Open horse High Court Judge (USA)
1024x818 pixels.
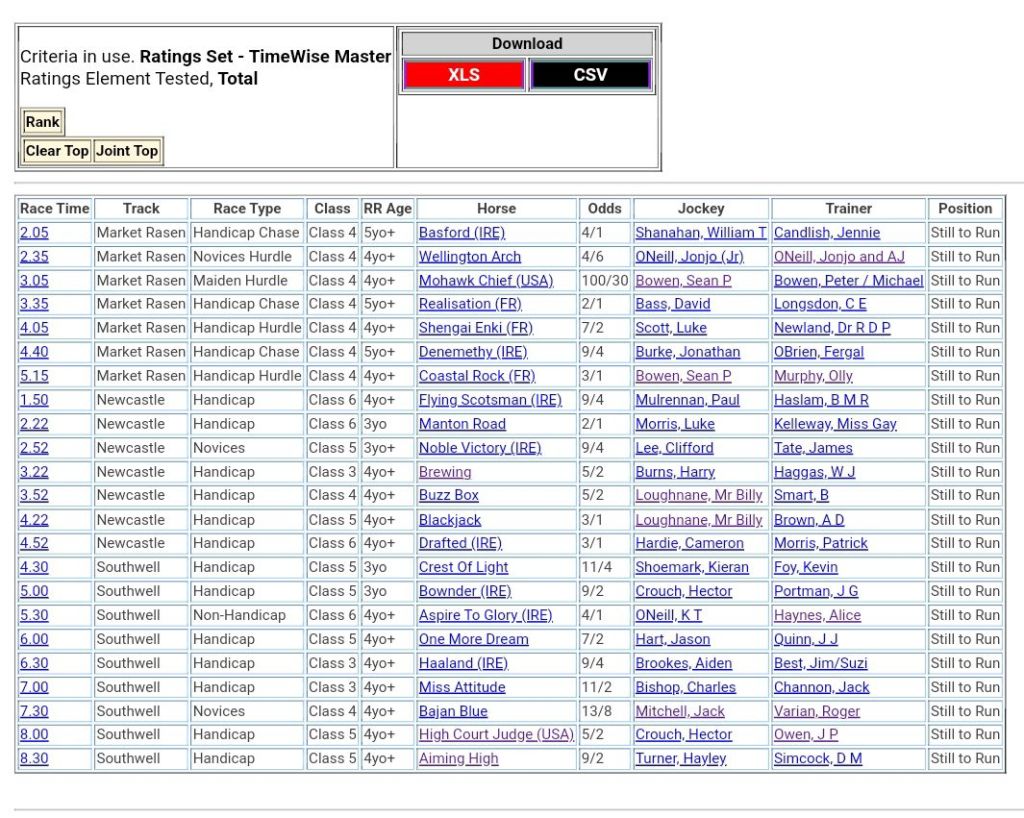pyautogui.click(x=496, y=735)
